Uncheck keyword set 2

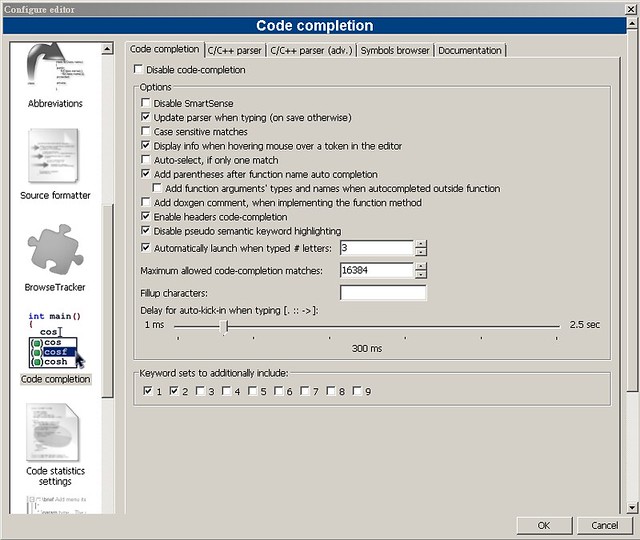[x=174, y=391]
